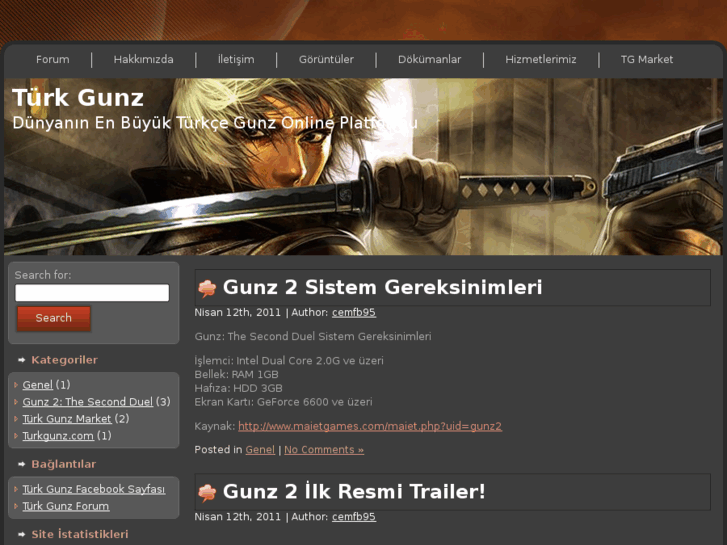
Task: Click the Site İstatistikleri heading text
Action: 80,534
